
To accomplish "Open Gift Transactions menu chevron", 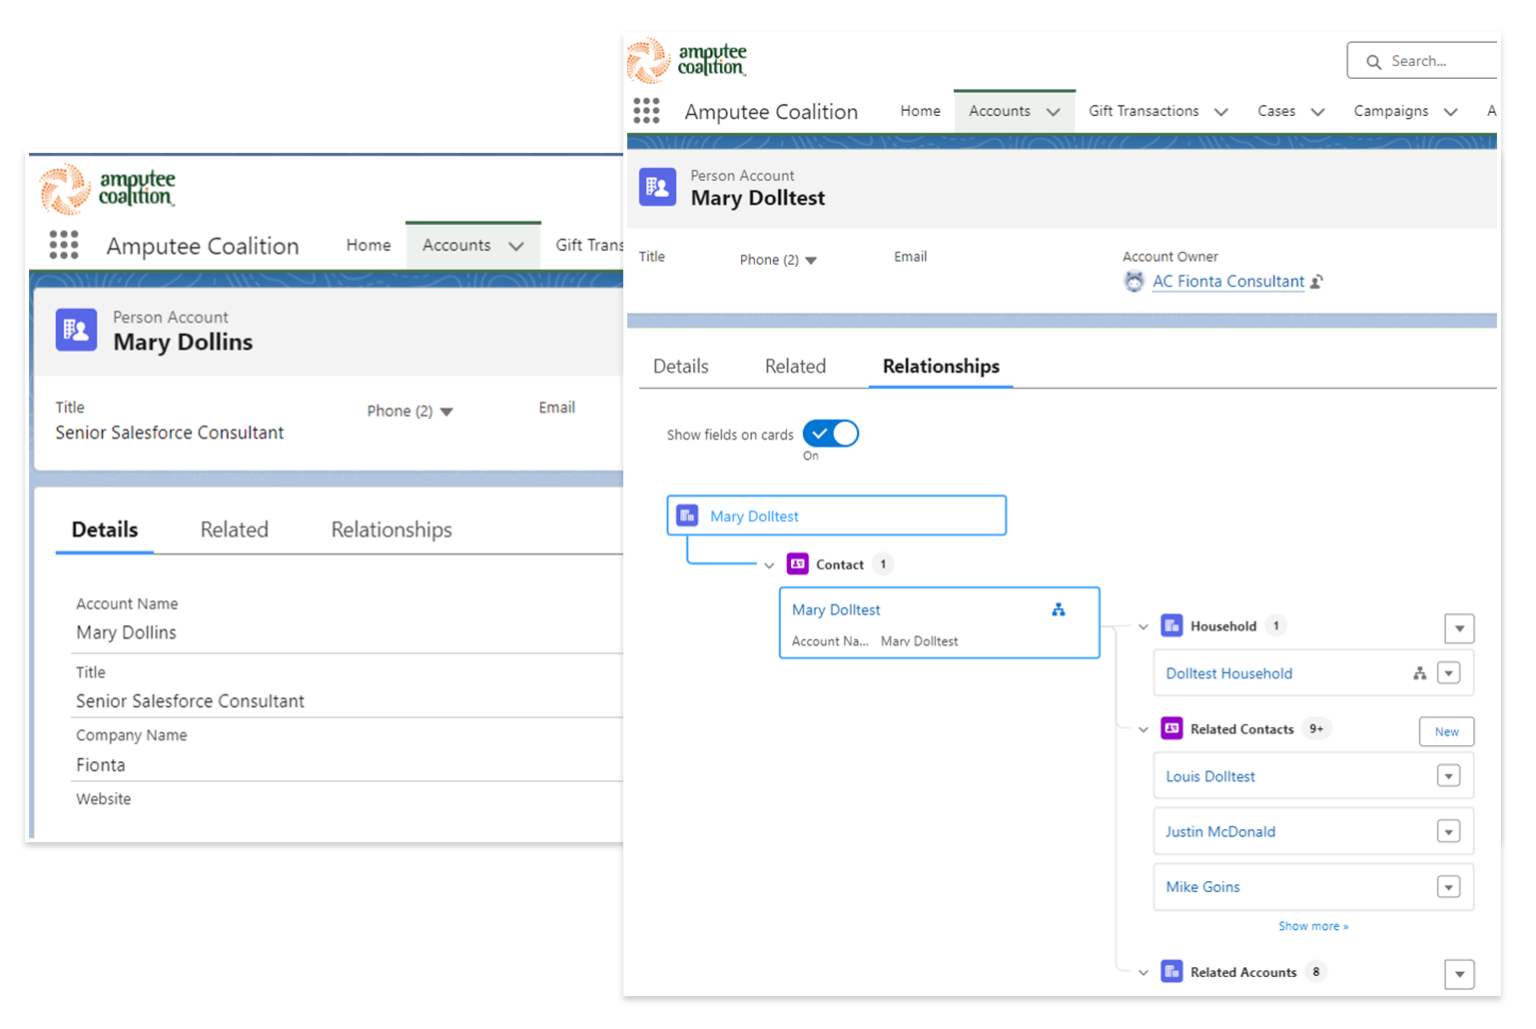I will coord(1221,112).
